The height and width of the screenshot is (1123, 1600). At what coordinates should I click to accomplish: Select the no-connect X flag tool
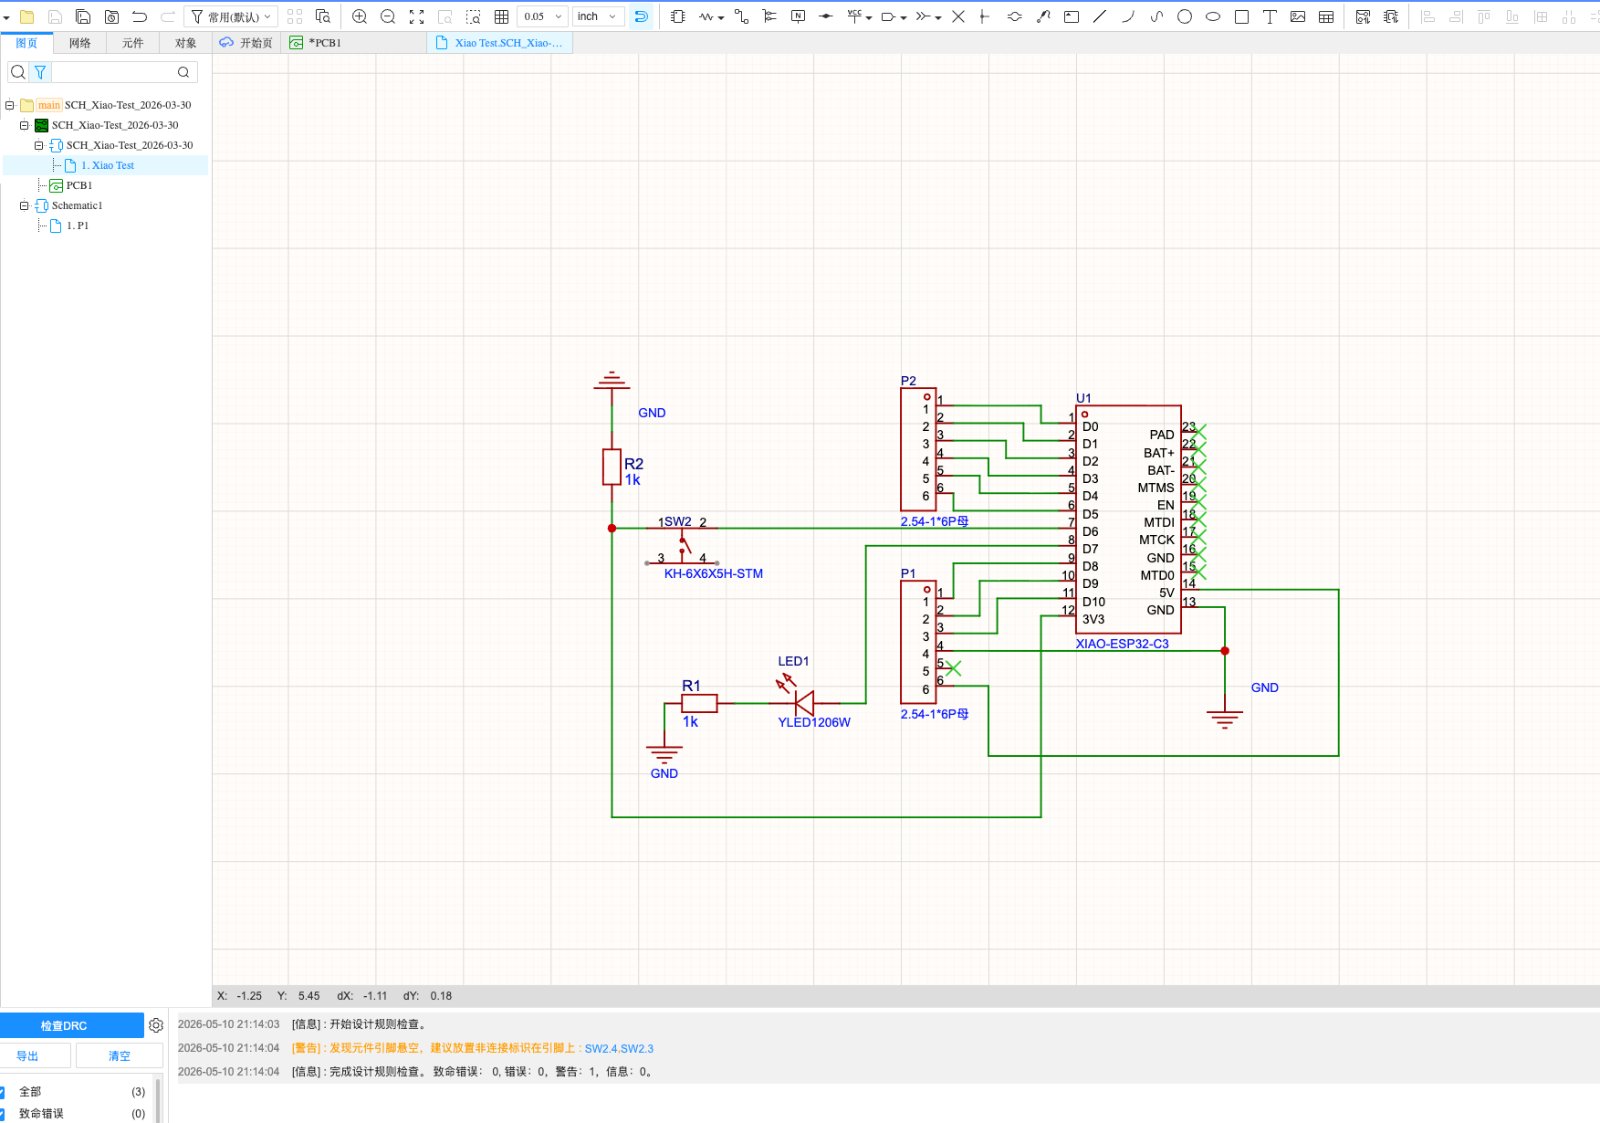pyautogui.click(x=958, y=17)
